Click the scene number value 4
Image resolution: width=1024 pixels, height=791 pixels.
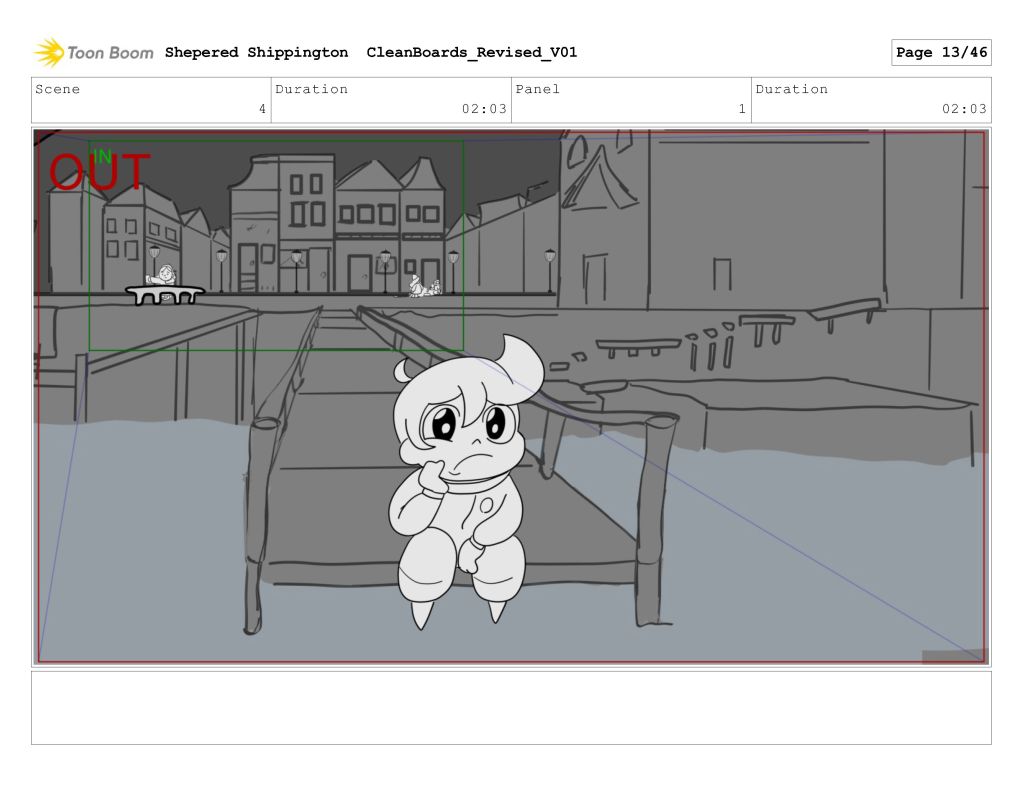[x=262, y=109]
